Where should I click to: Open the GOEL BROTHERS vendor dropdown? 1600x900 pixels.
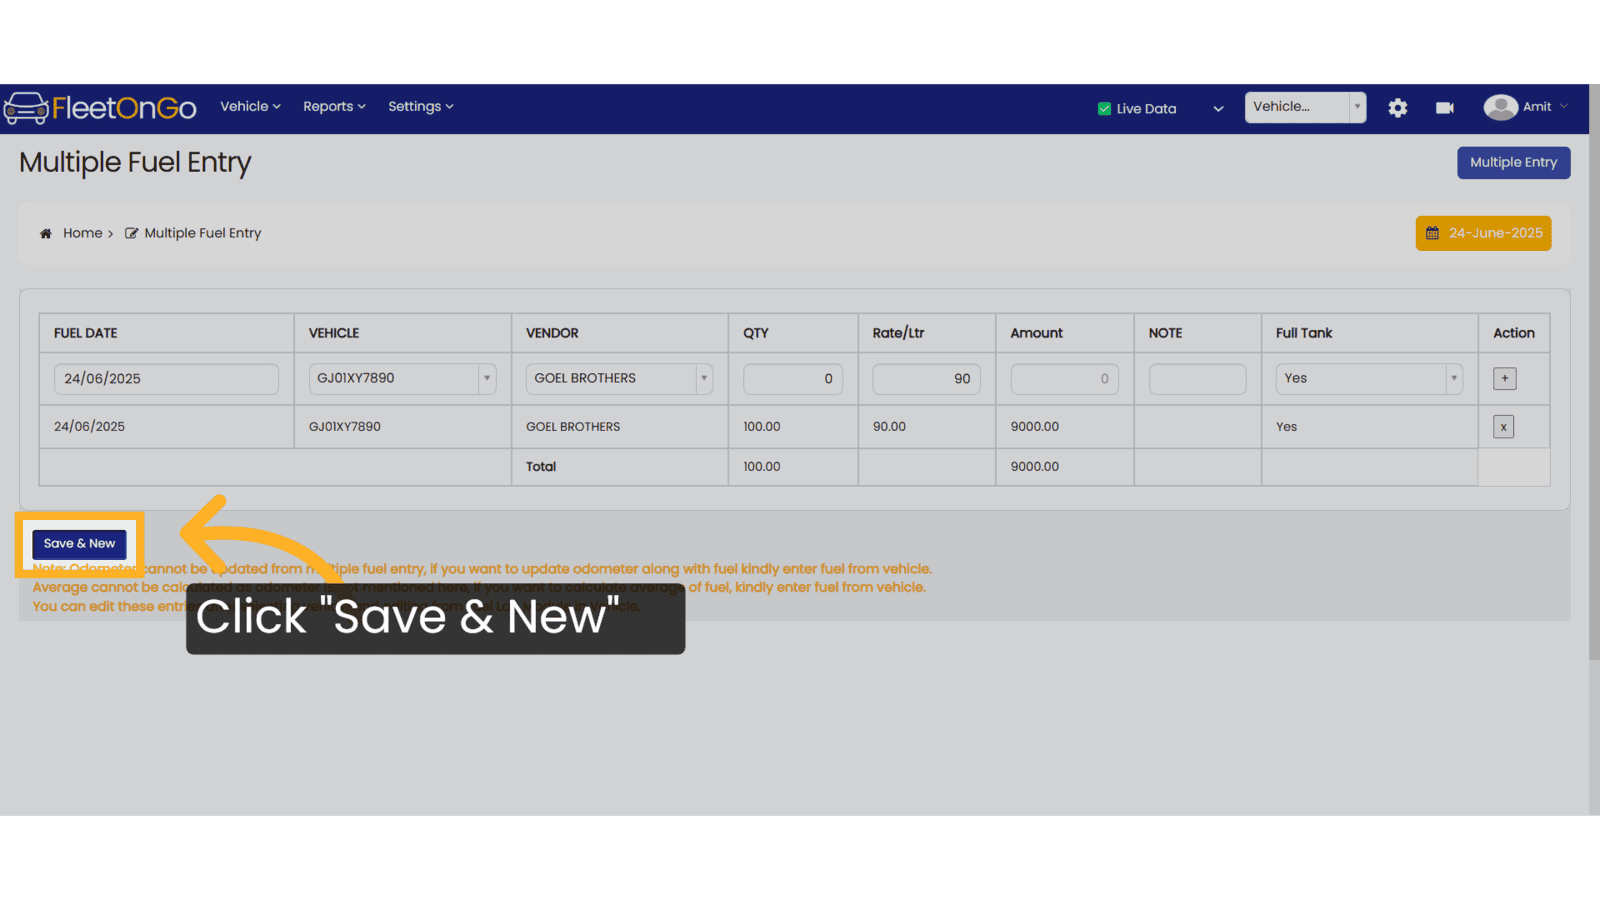coord(619,378)
